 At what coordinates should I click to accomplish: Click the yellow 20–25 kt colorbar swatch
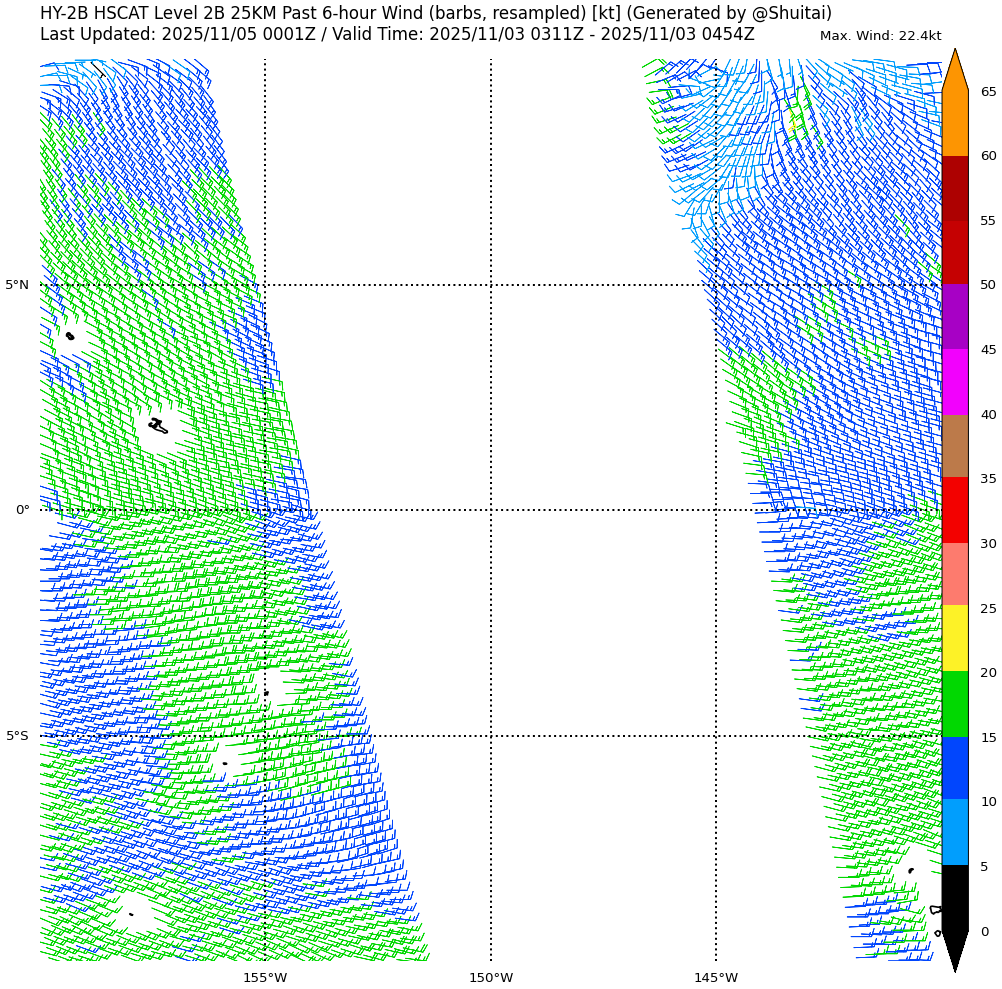(954, 638)
